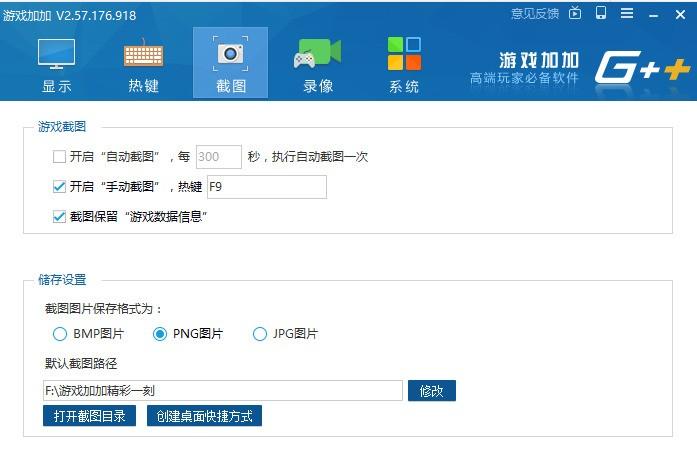Click the 默认截图路径 label

81,364
